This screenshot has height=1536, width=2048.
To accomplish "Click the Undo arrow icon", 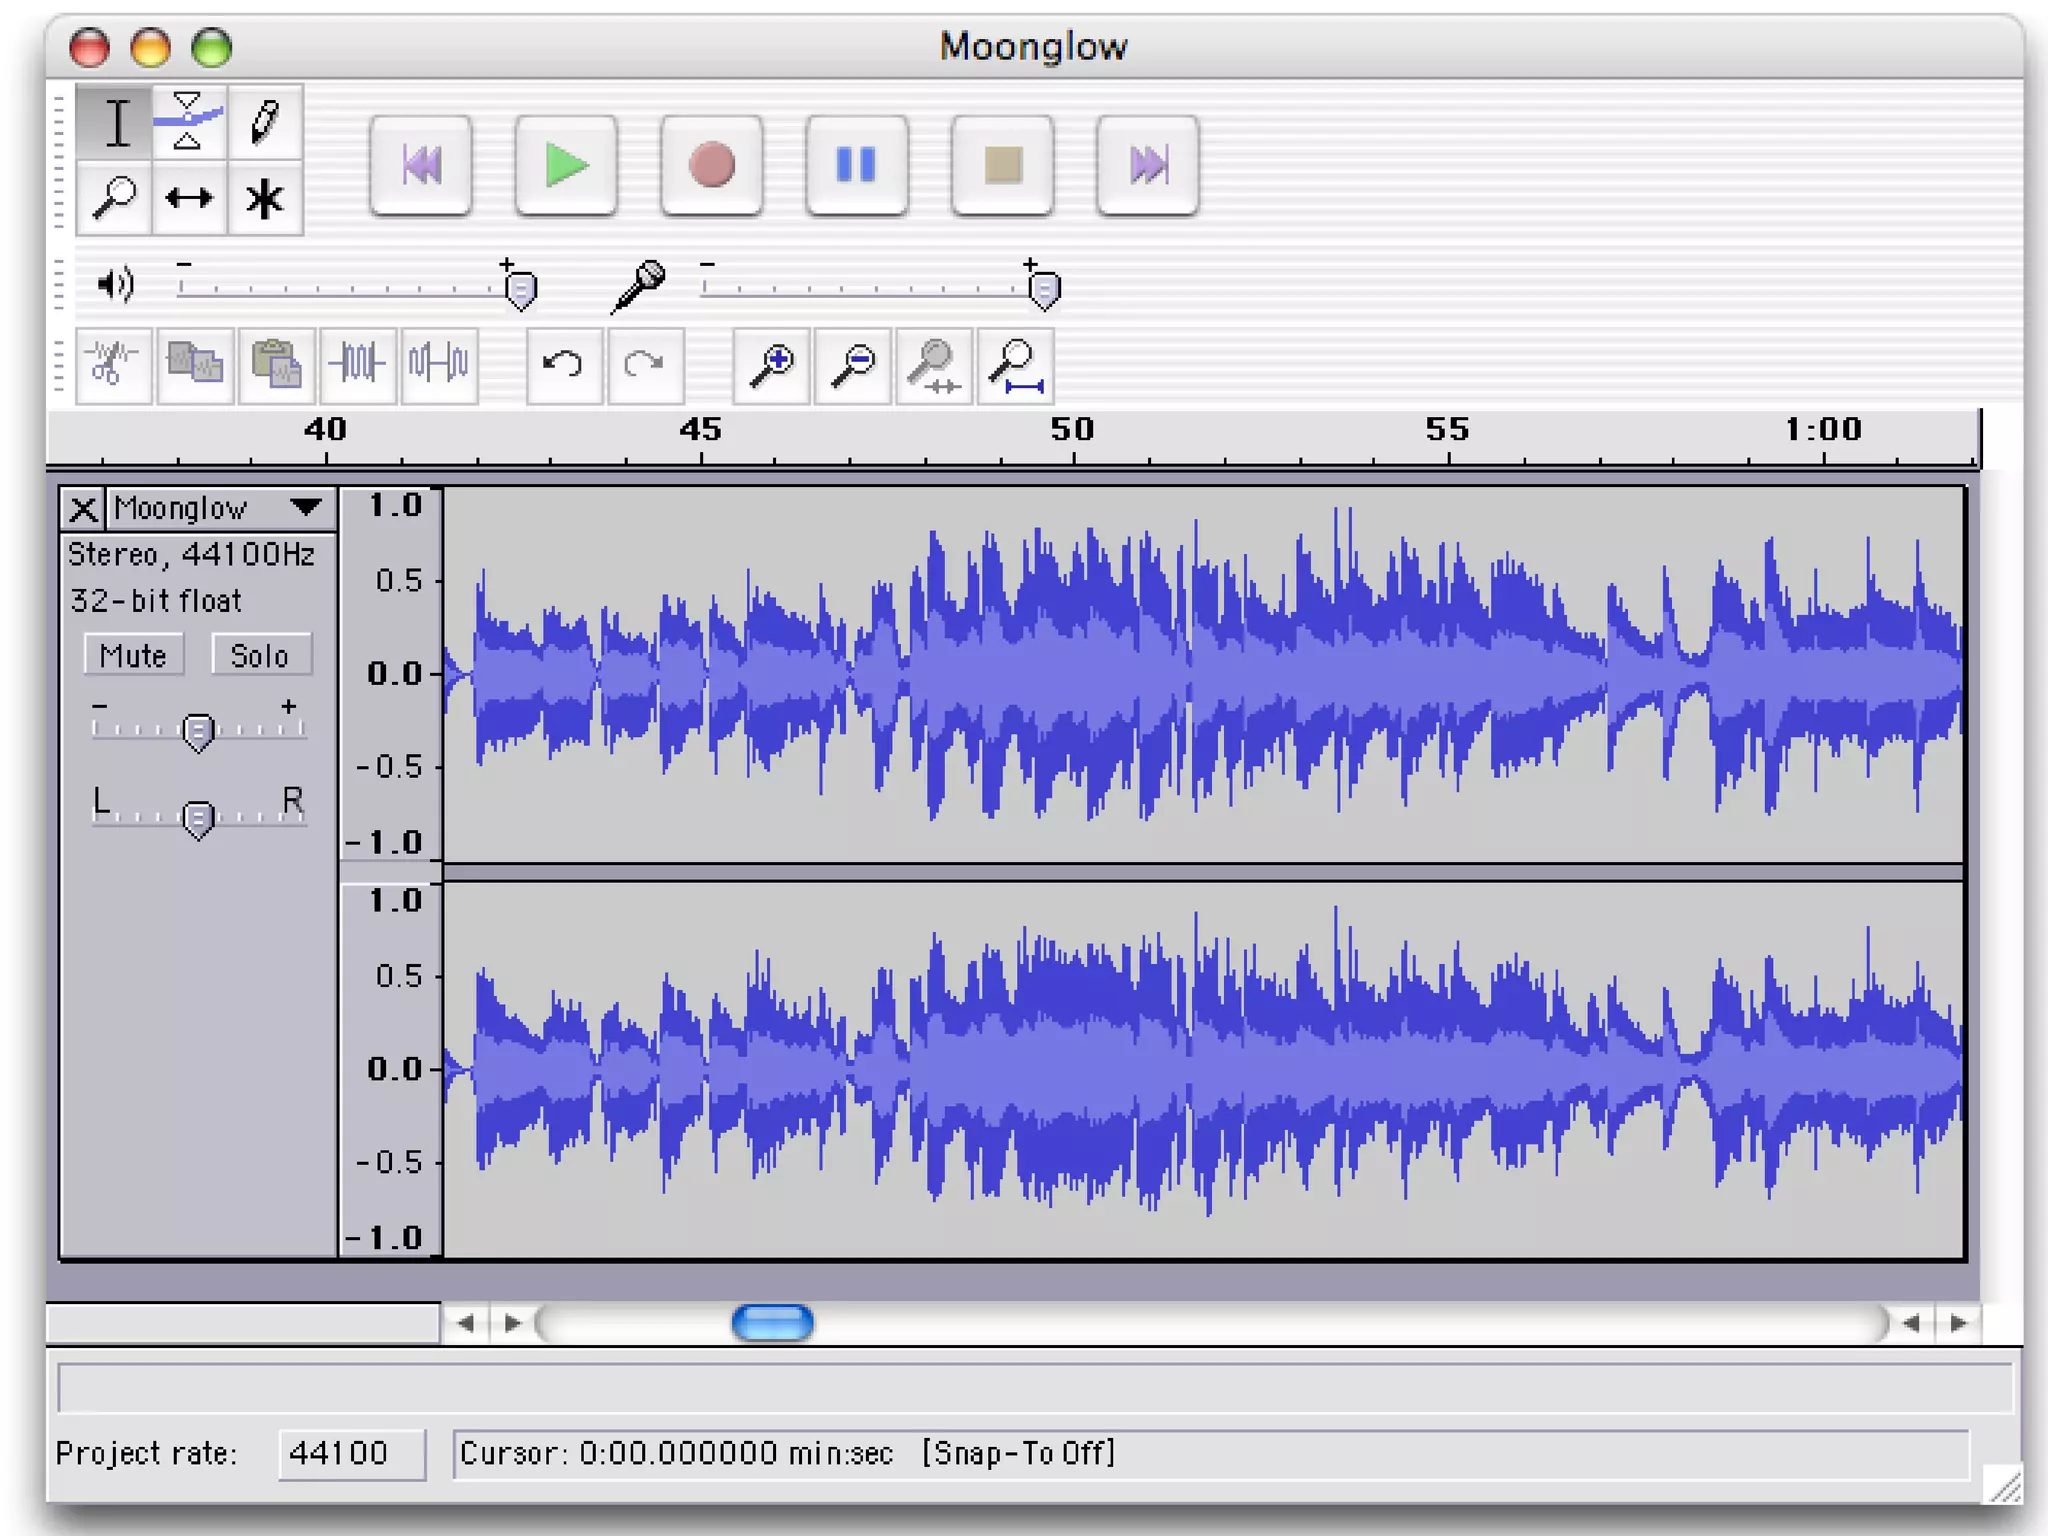I will (x=564, y=365).
